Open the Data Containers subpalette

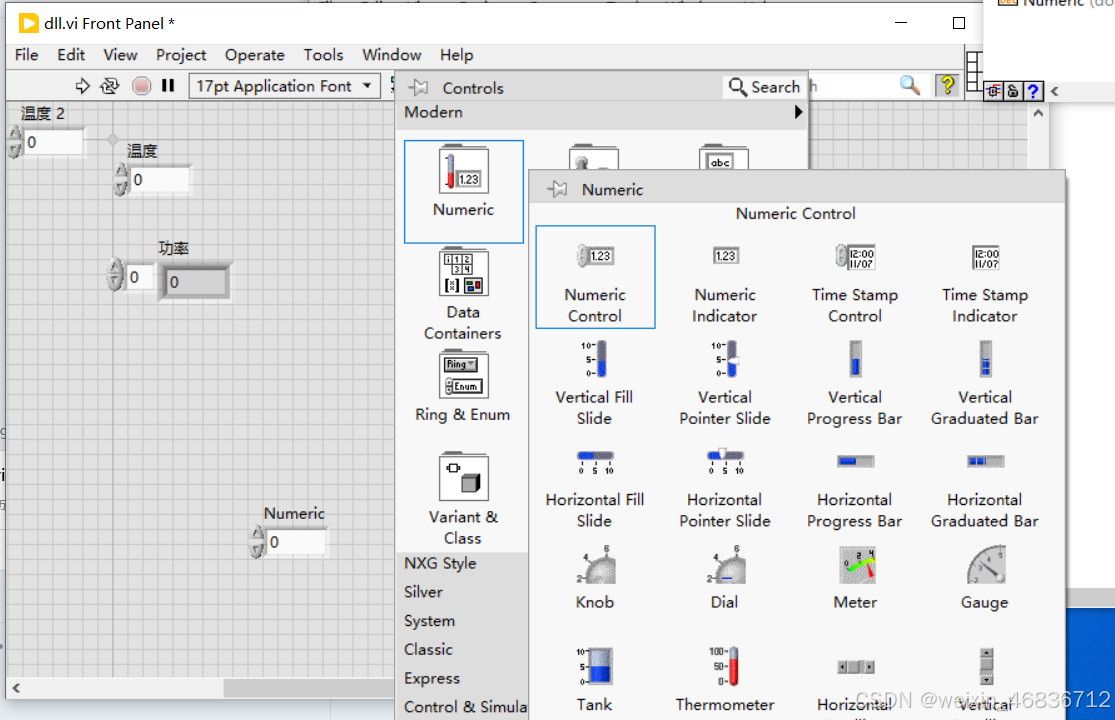[x=463, y=294]
